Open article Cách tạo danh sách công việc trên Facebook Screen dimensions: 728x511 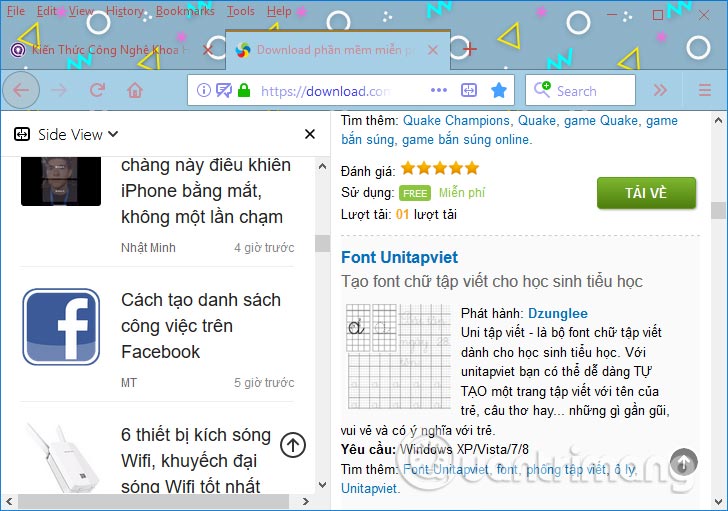point(201,326)
